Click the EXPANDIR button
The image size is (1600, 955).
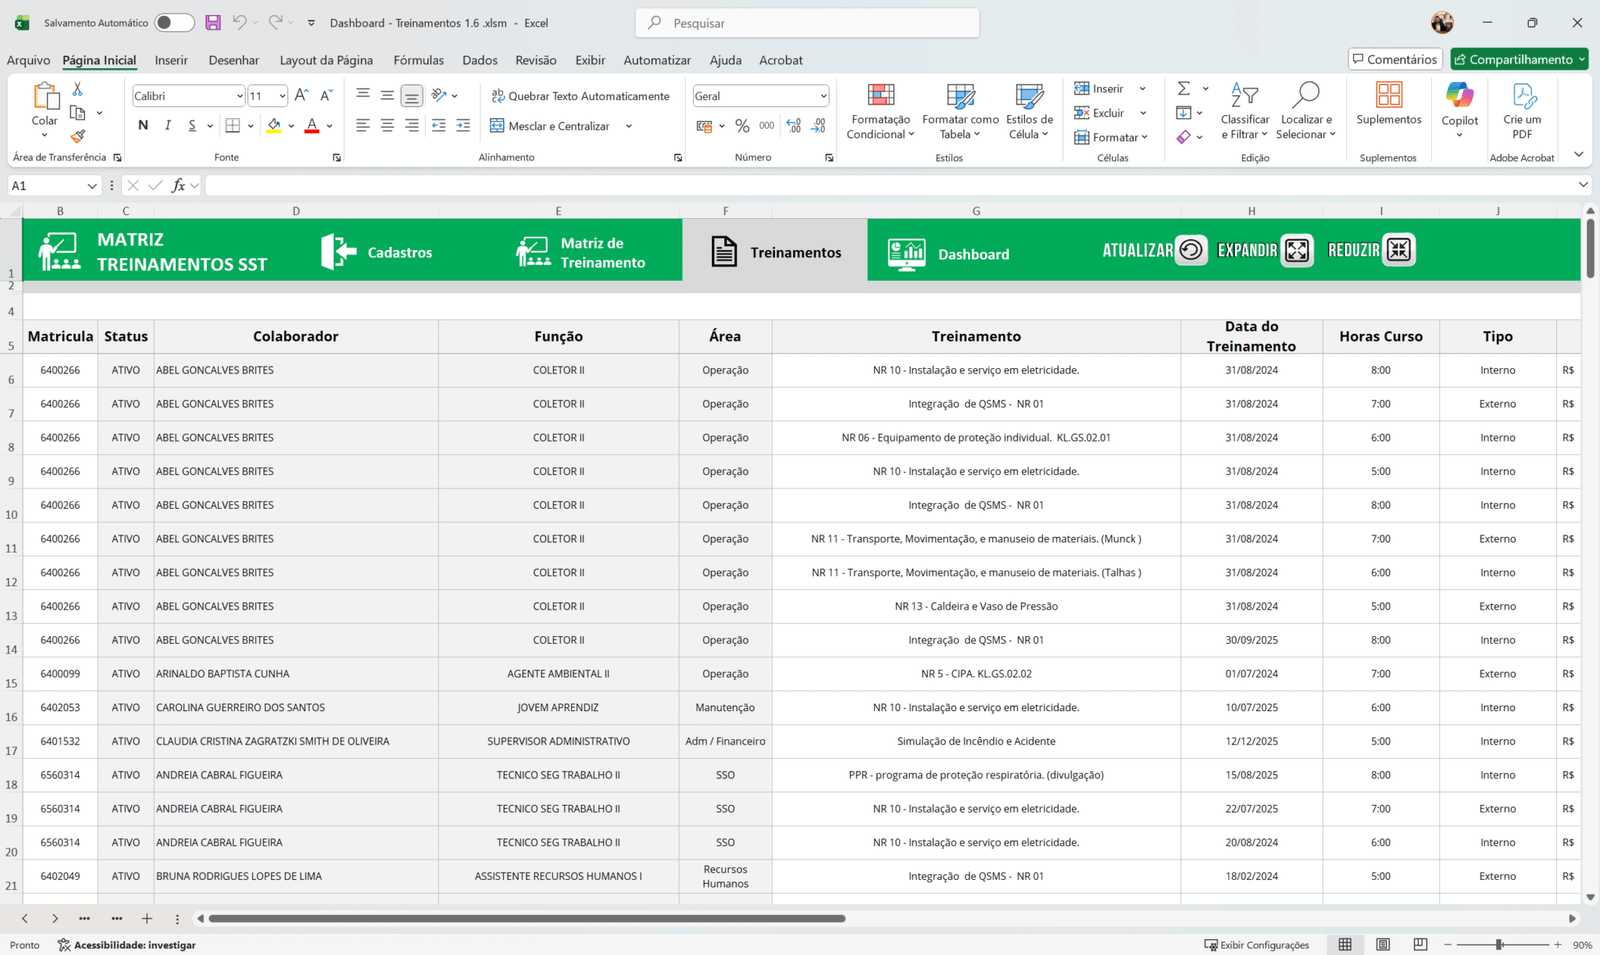[1265, 250]
